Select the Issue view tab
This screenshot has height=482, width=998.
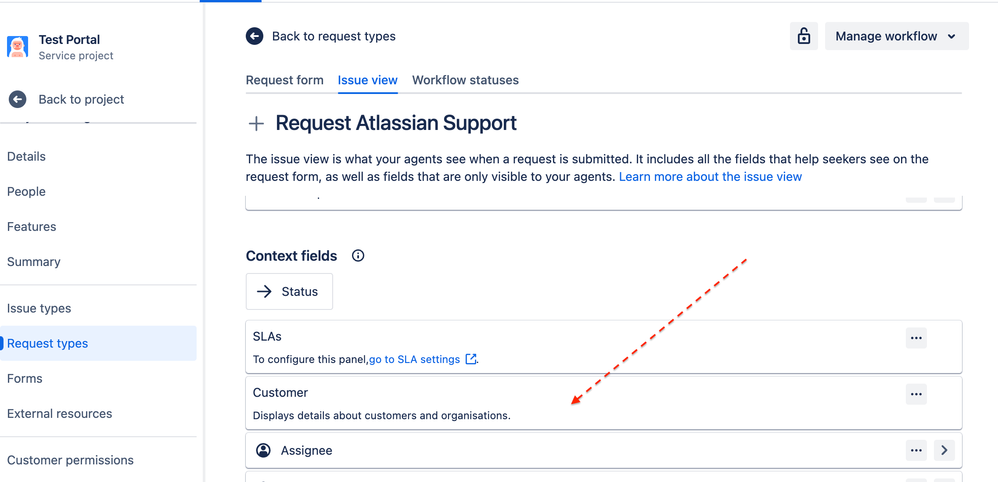pos(368,80)
